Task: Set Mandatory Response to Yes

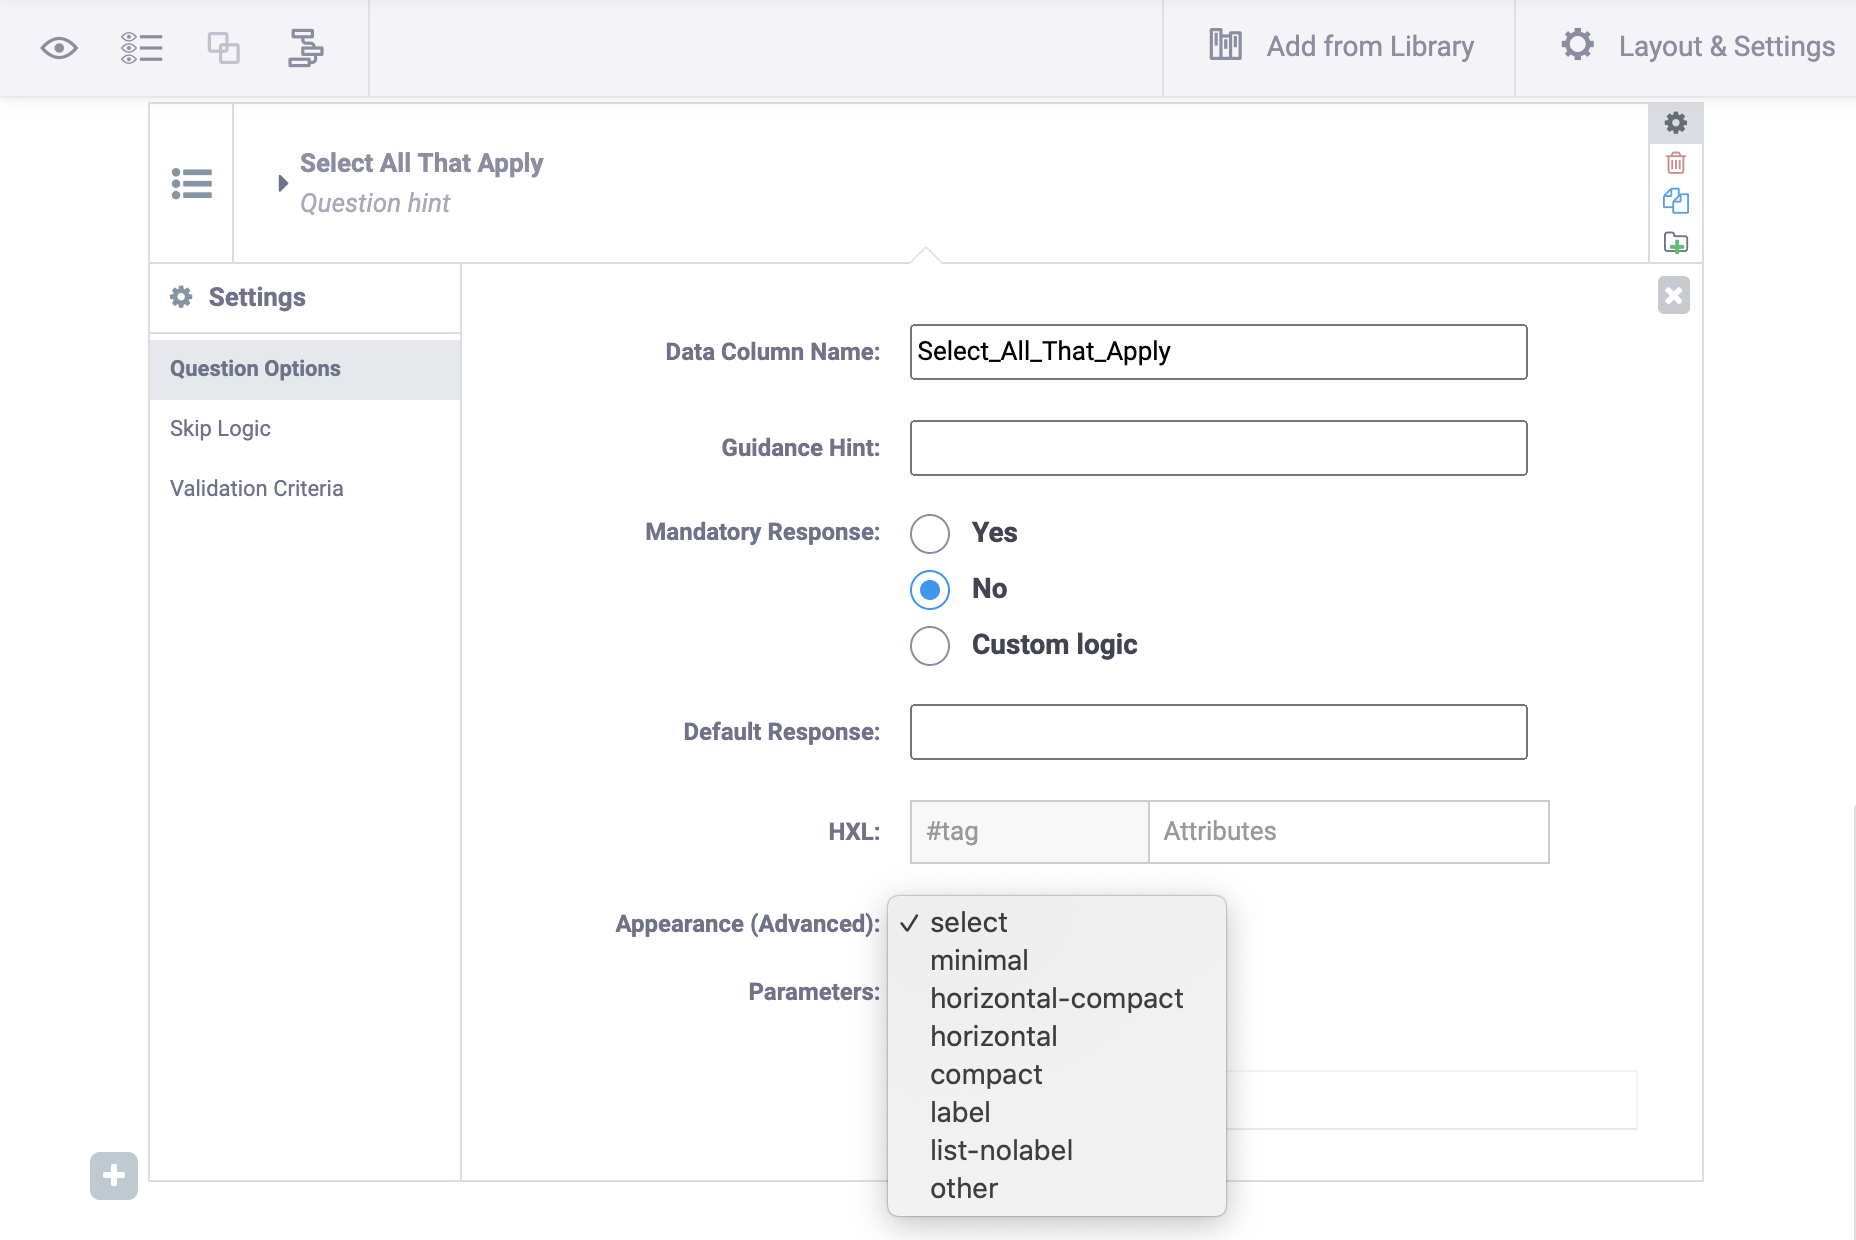Action: [930, 533]
